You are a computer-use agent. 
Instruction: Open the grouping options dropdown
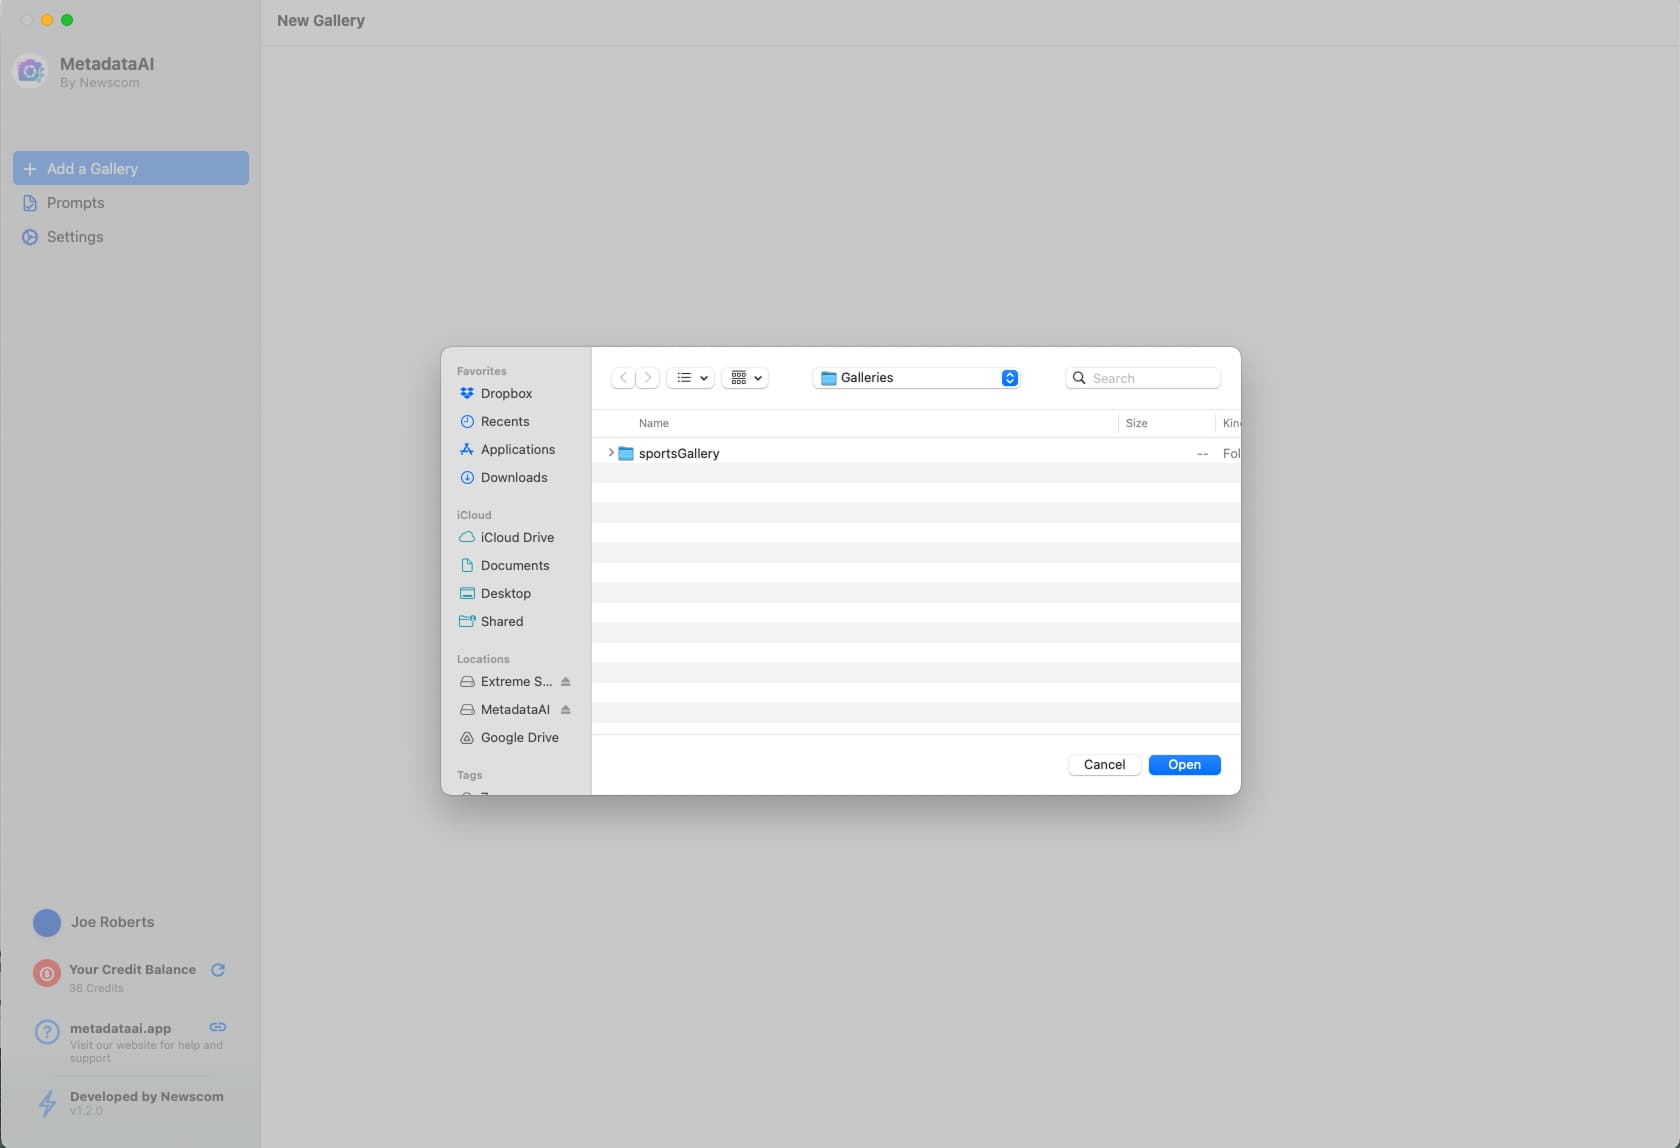click(x=745, y=378)
